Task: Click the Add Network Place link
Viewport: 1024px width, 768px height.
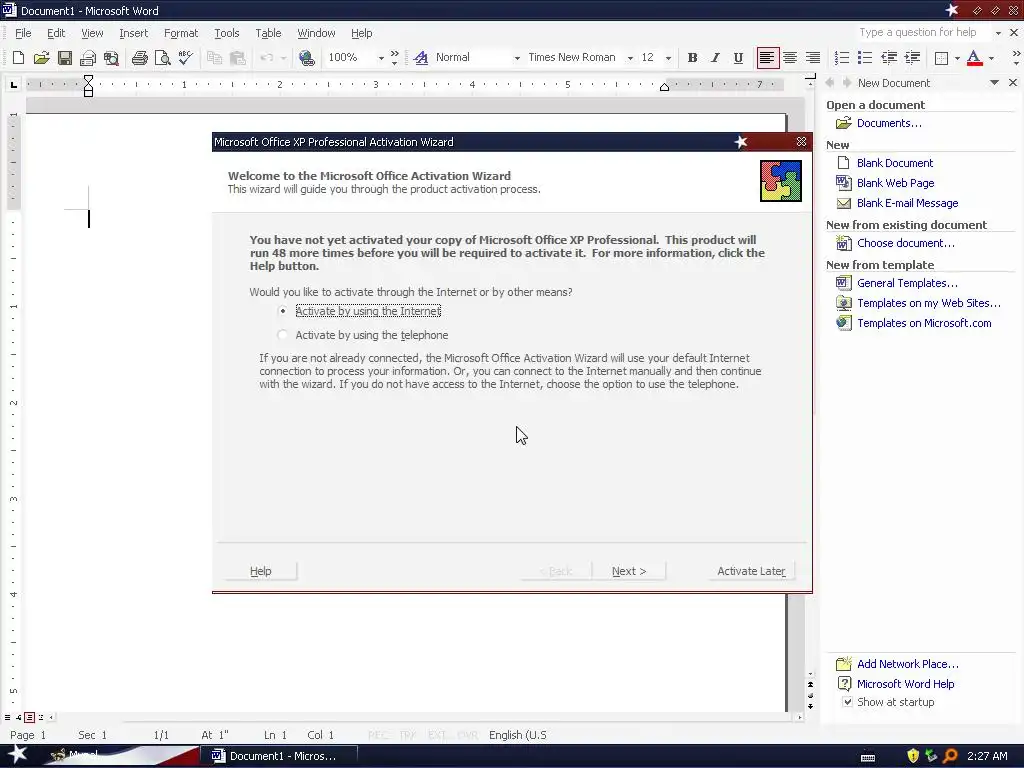Action: click(x=908, y=664)
